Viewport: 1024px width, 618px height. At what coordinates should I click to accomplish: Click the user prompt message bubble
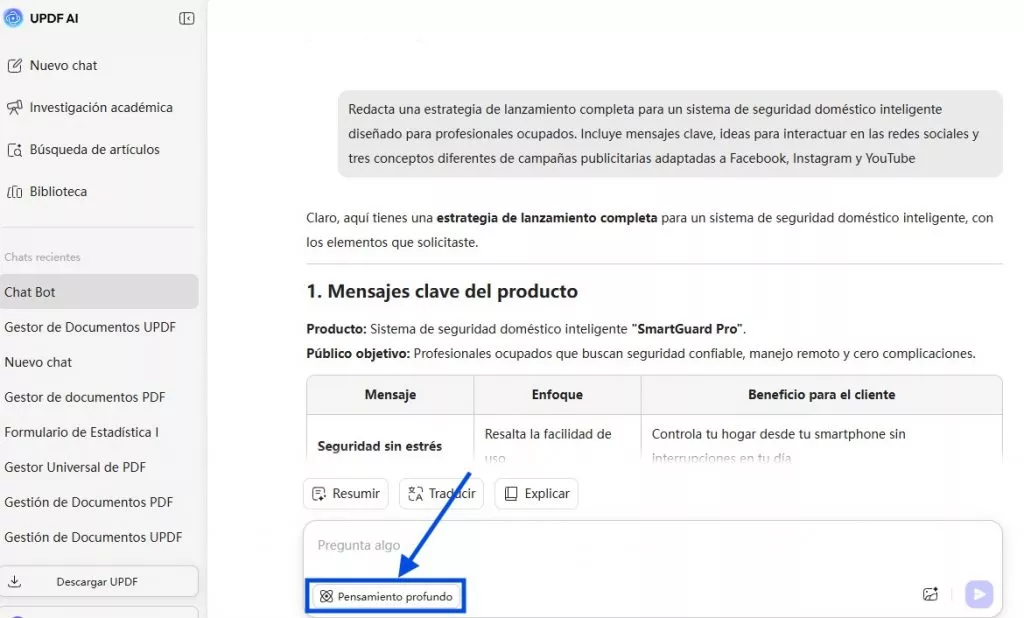tap(670, 134)
